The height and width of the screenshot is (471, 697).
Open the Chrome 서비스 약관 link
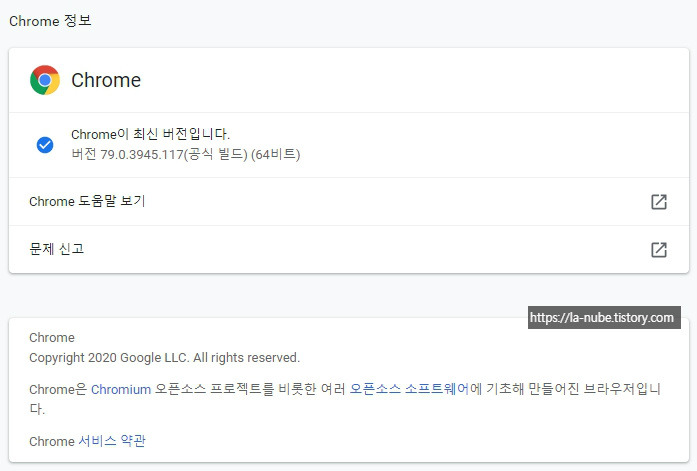point(112,441)
